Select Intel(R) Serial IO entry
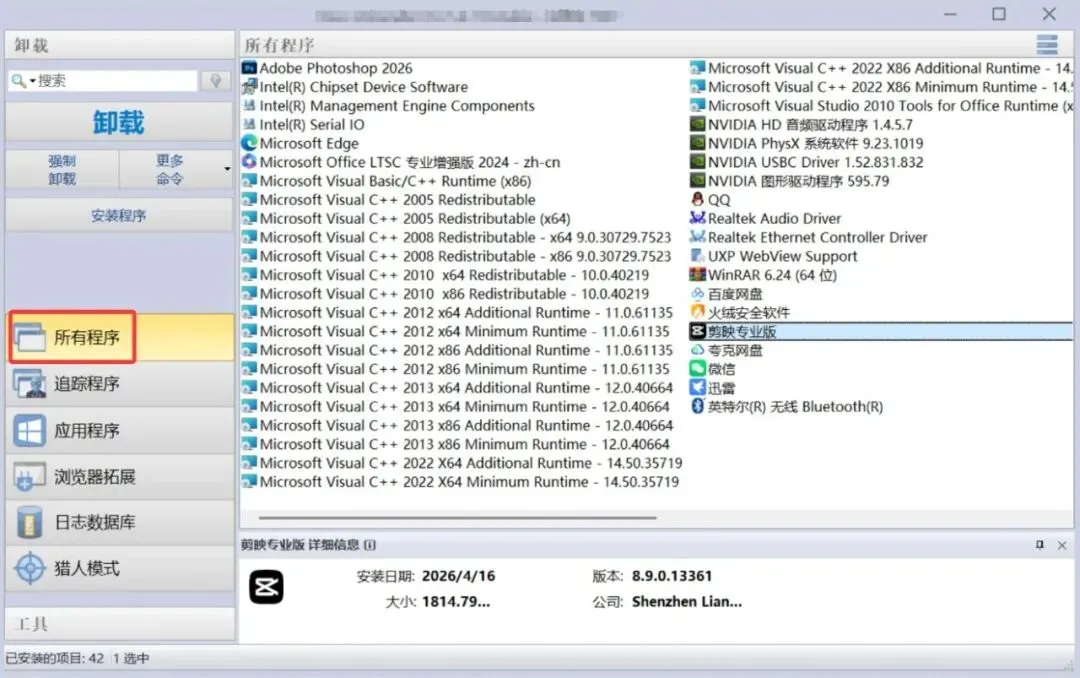 click(x=304, y=125)
